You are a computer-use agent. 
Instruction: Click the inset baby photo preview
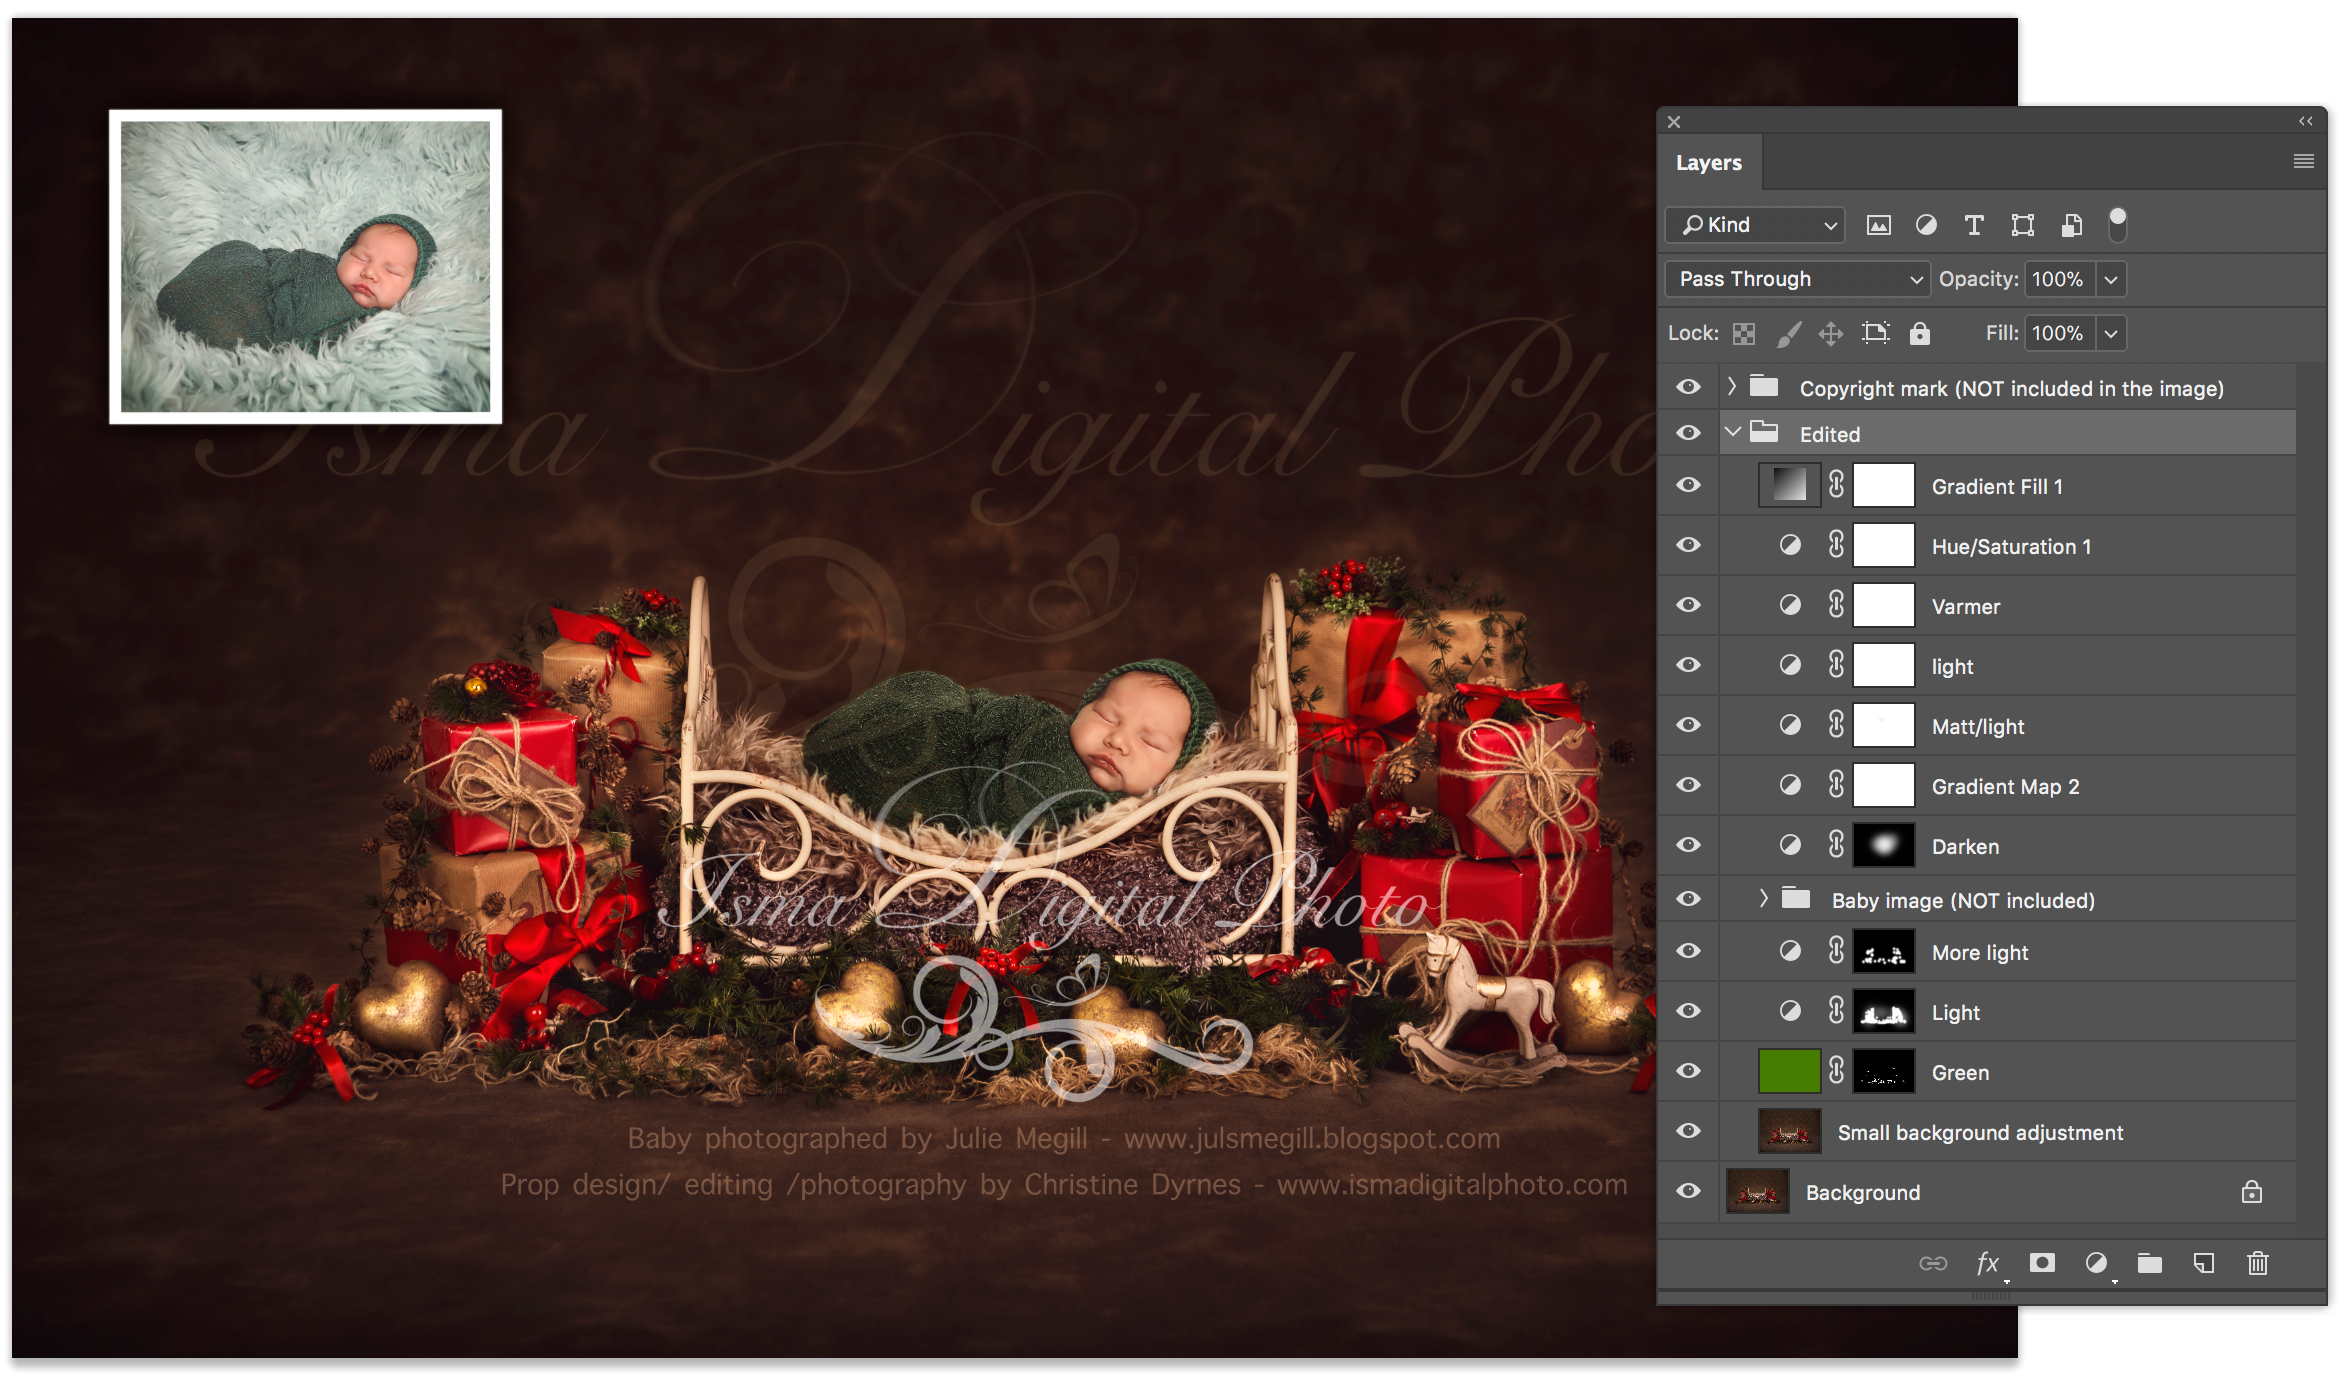tap(305, 266)
